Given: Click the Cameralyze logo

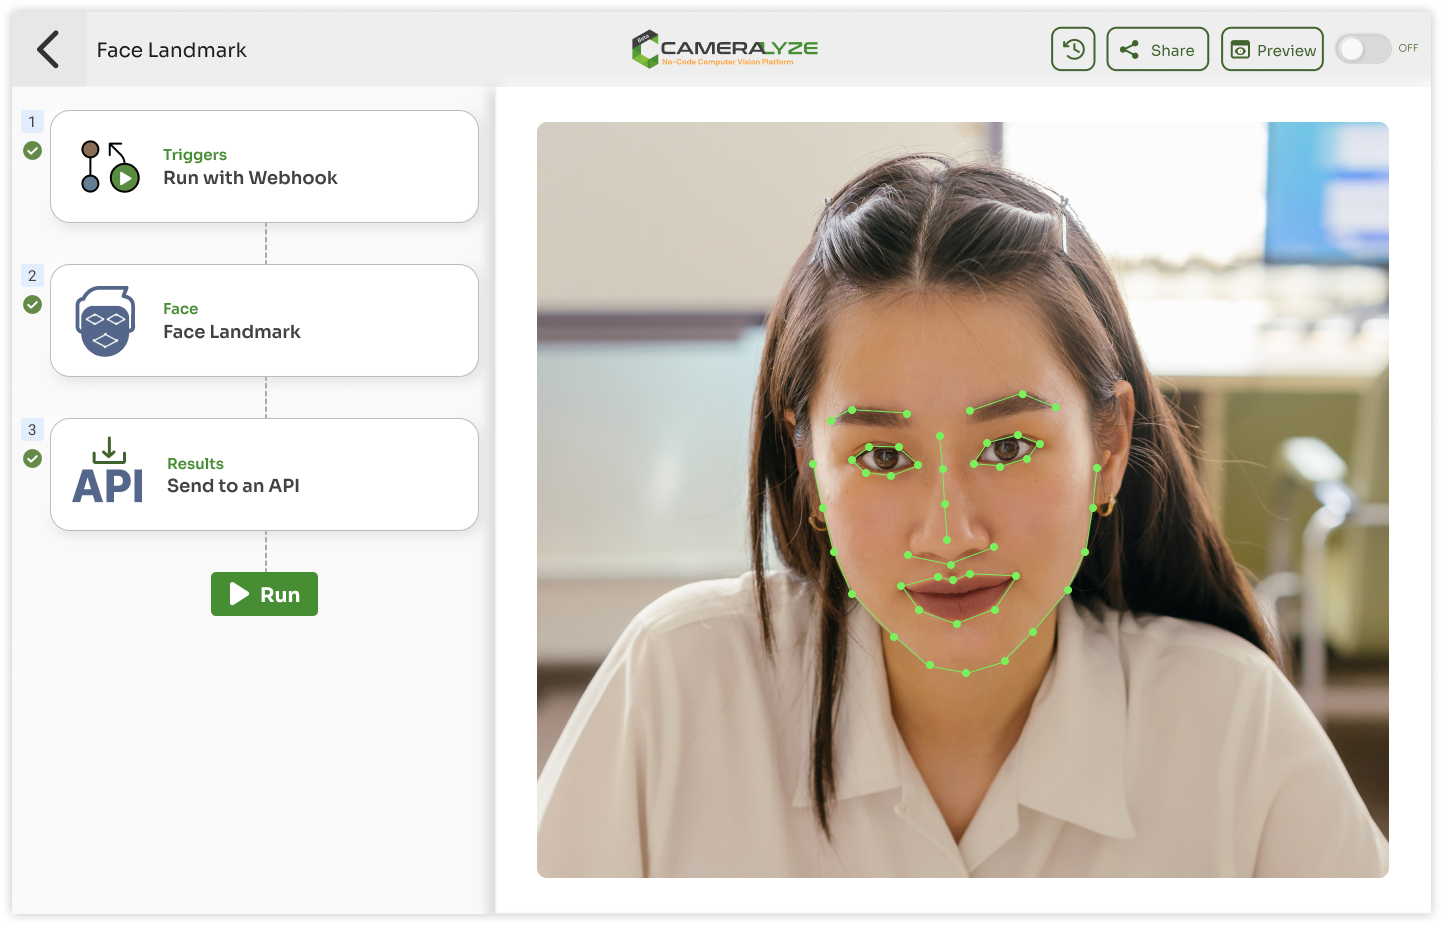Looking at the screenshot, I should (722, 48).
